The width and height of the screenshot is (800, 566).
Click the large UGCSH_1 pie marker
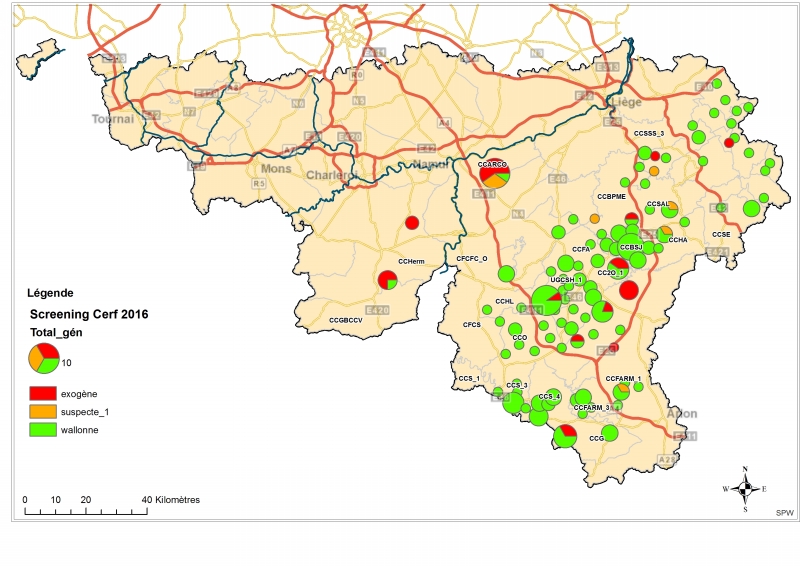pos(546,299)
